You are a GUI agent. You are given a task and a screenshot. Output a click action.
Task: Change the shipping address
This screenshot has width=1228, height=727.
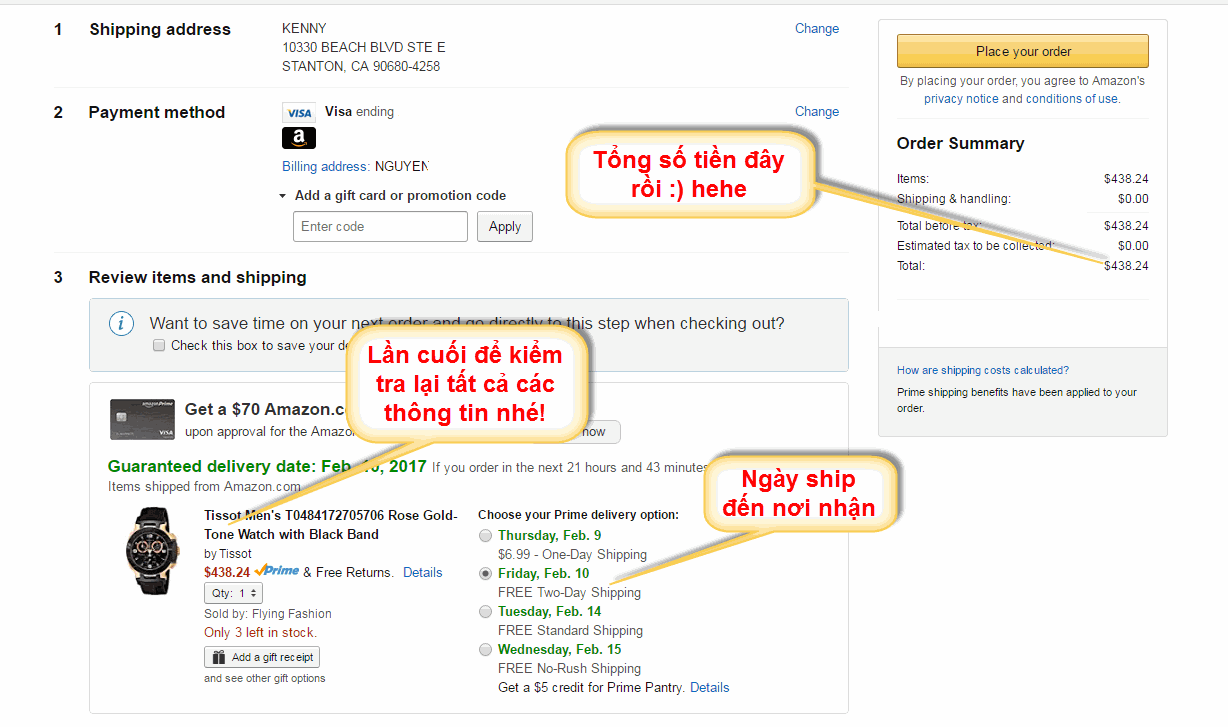point(817,29)
